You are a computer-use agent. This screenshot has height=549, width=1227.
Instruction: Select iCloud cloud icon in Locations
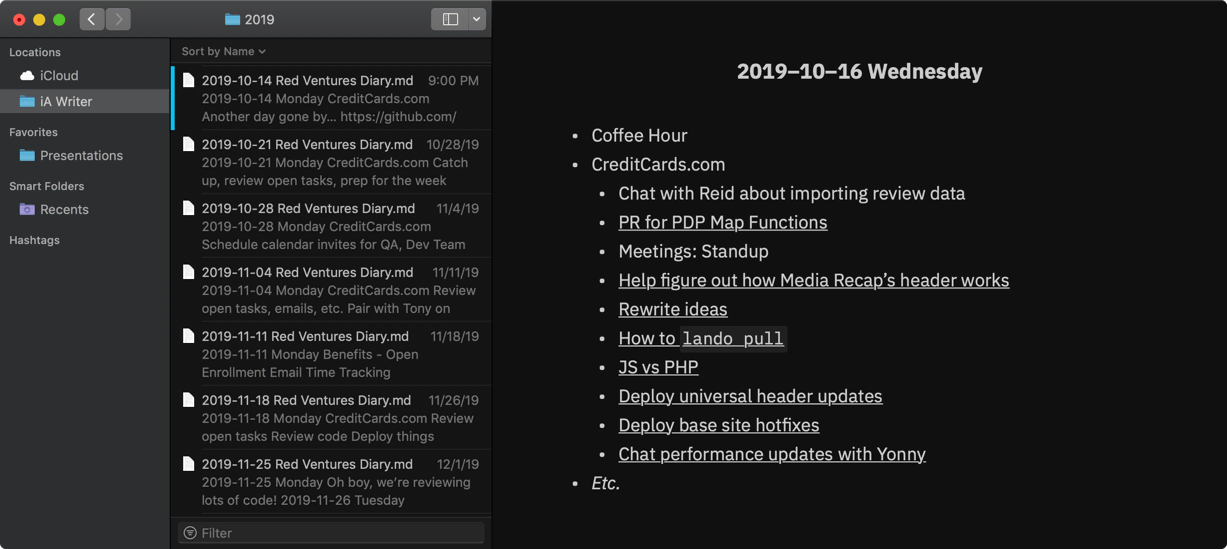pos(27,75)
